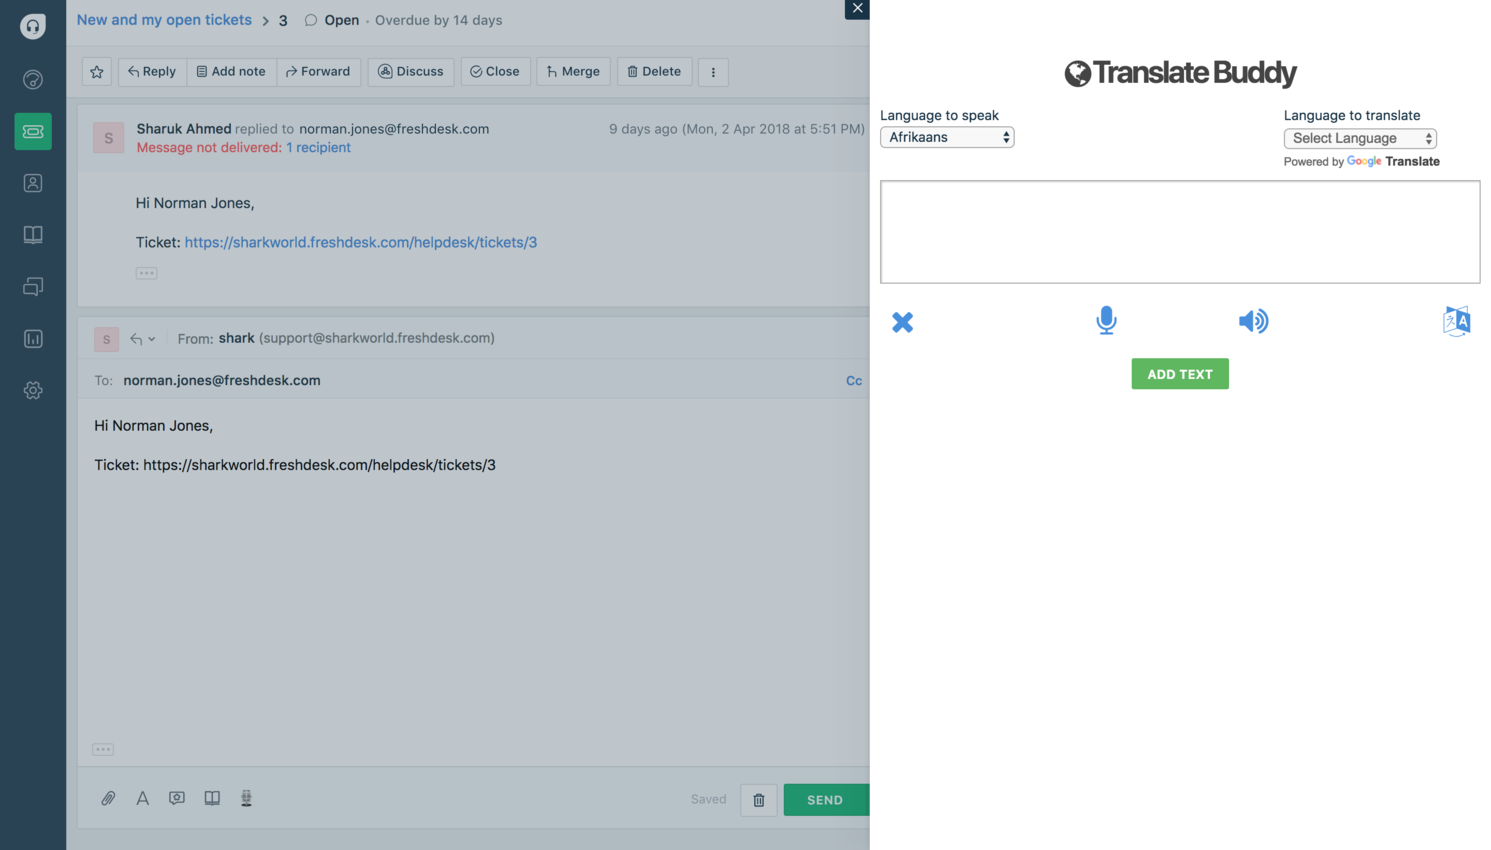Expand quoted text in Sharuk's message
Image resolution: width=1491 pixels, height=850 pixels.
click(146, 273)
